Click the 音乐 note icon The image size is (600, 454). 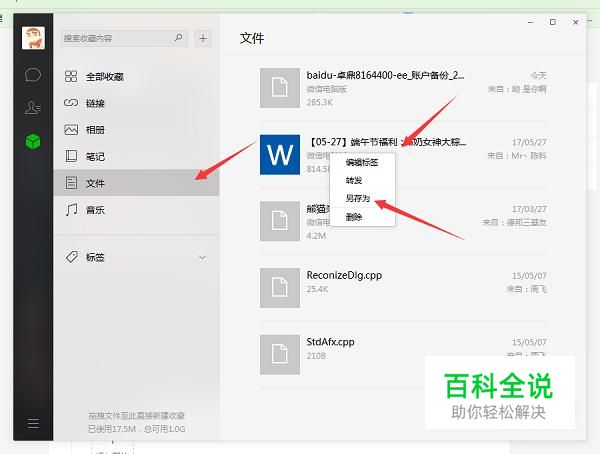(x=71, y=209)
